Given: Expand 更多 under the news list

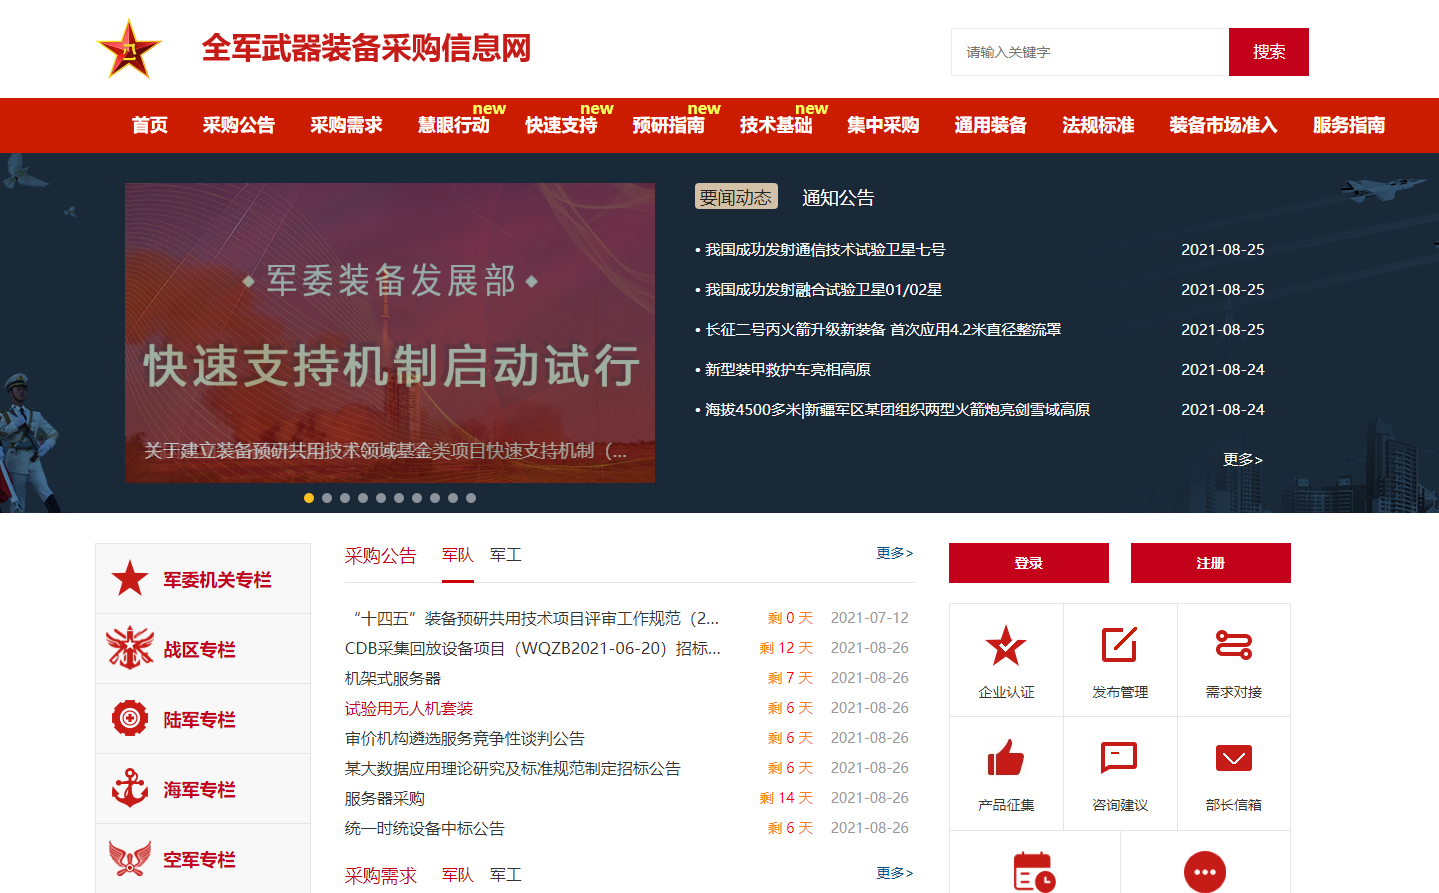Looking at the screenshot, I should point(1242,460).
